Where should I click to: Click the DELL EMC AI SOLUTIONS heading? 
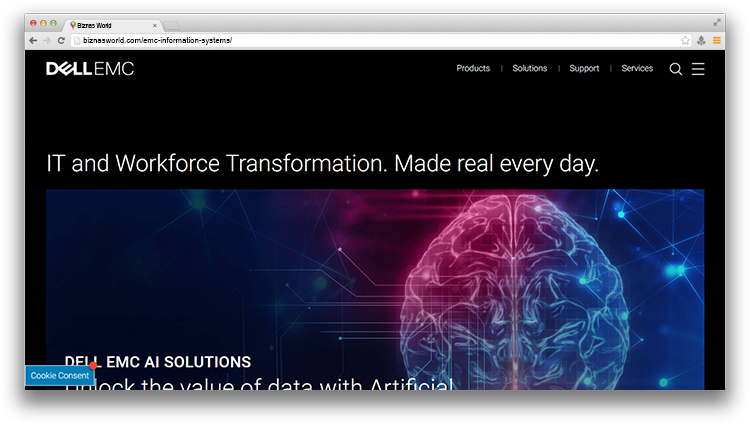[x=158, y=362]
